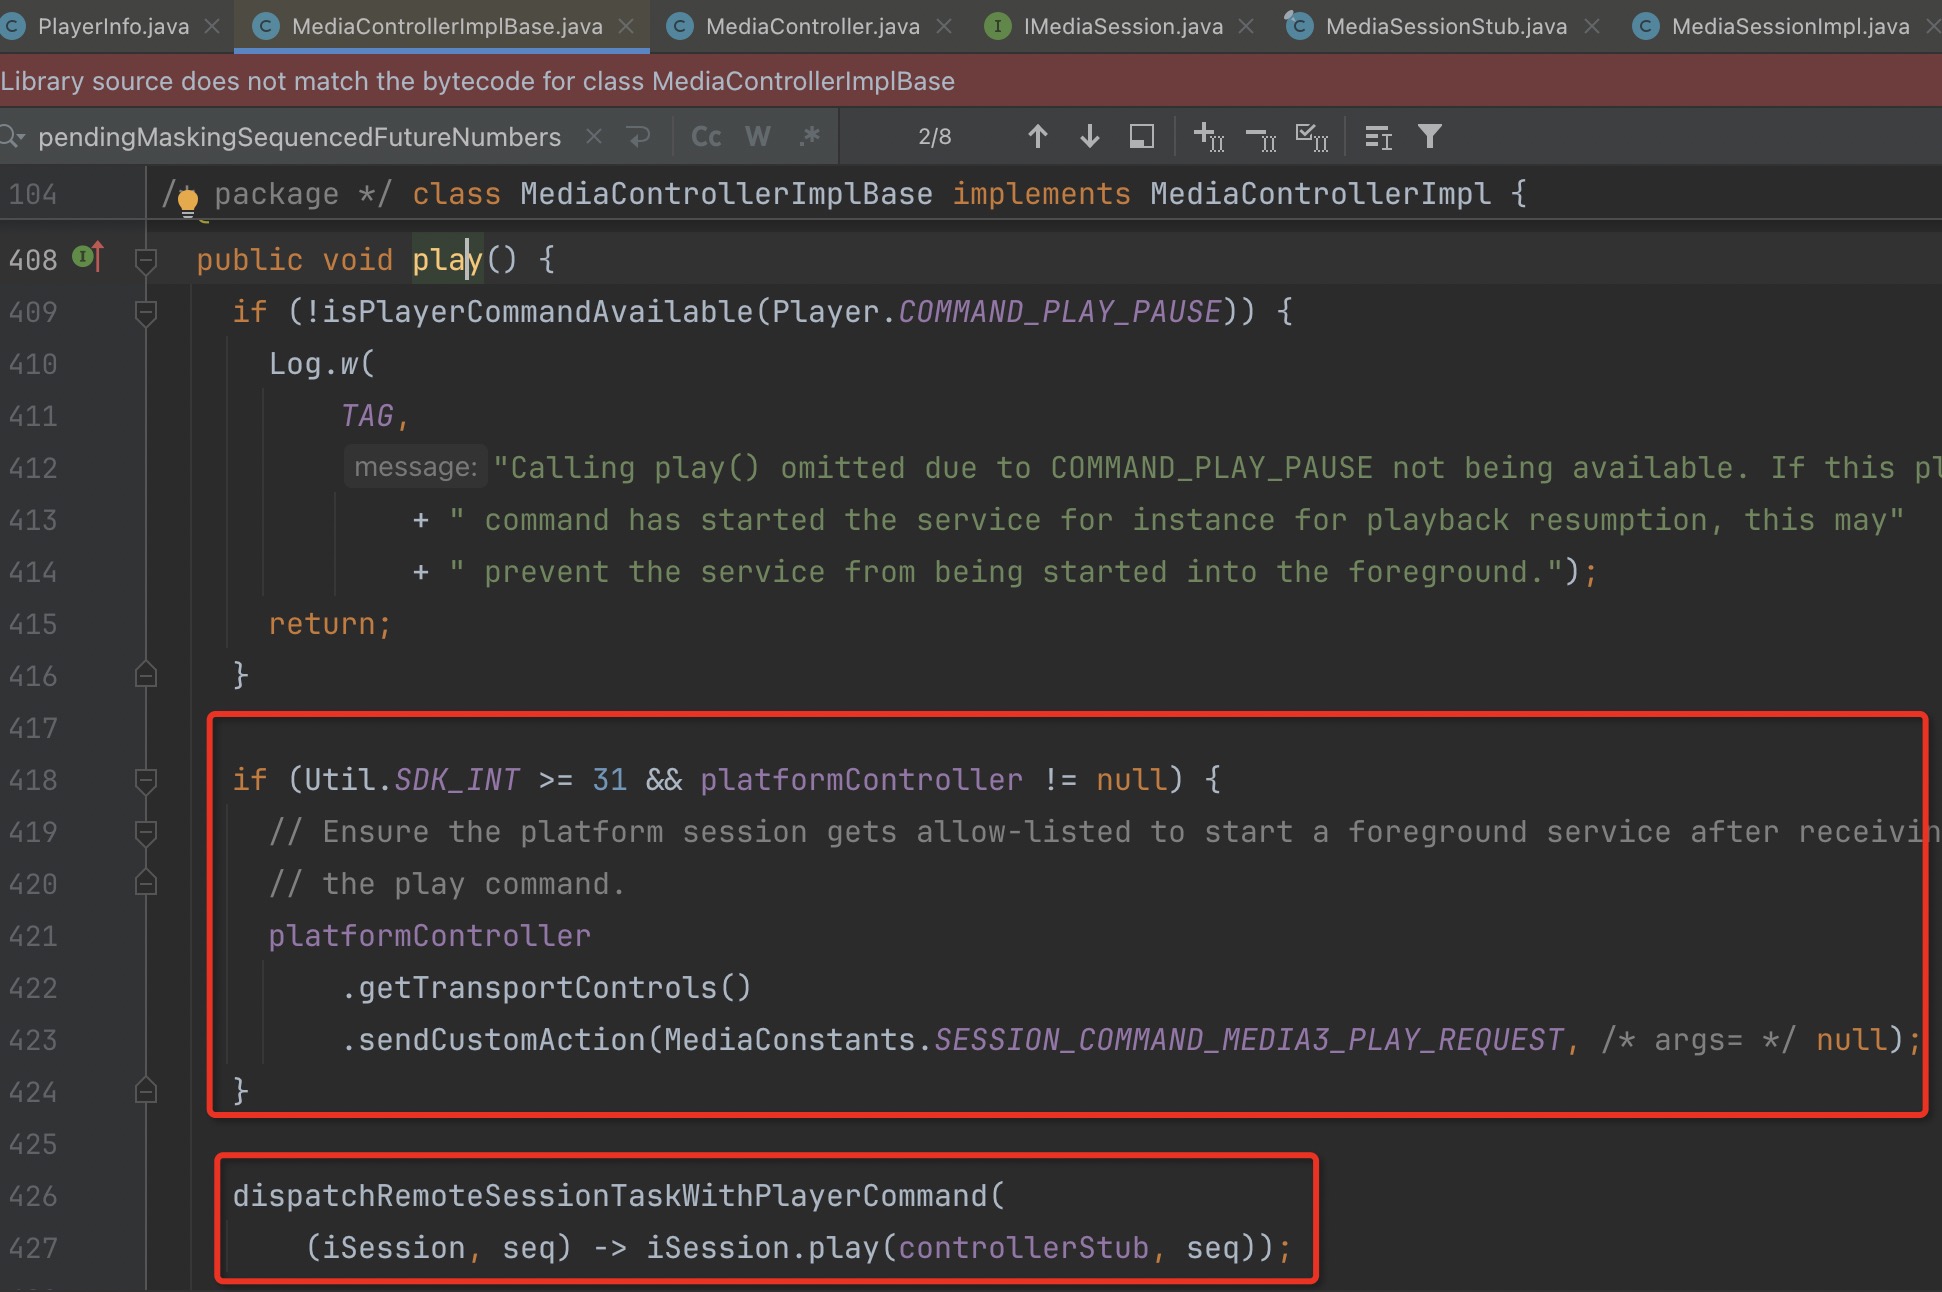Viewport: 1942px width, 1292px height.
Task: Click unselect occurrence icon
Action: coord(1261,136)
